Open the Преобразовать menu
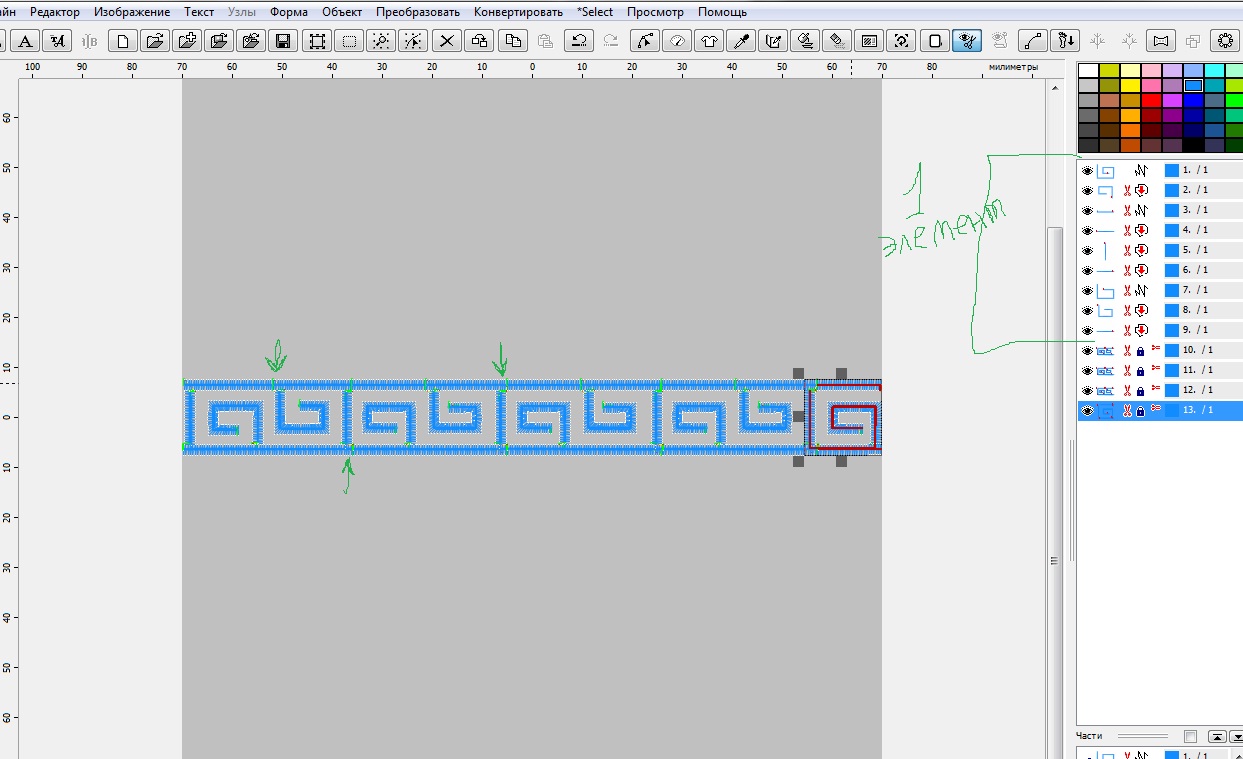This screenshot has height=759, width=1243. click(x=418, y=12)
